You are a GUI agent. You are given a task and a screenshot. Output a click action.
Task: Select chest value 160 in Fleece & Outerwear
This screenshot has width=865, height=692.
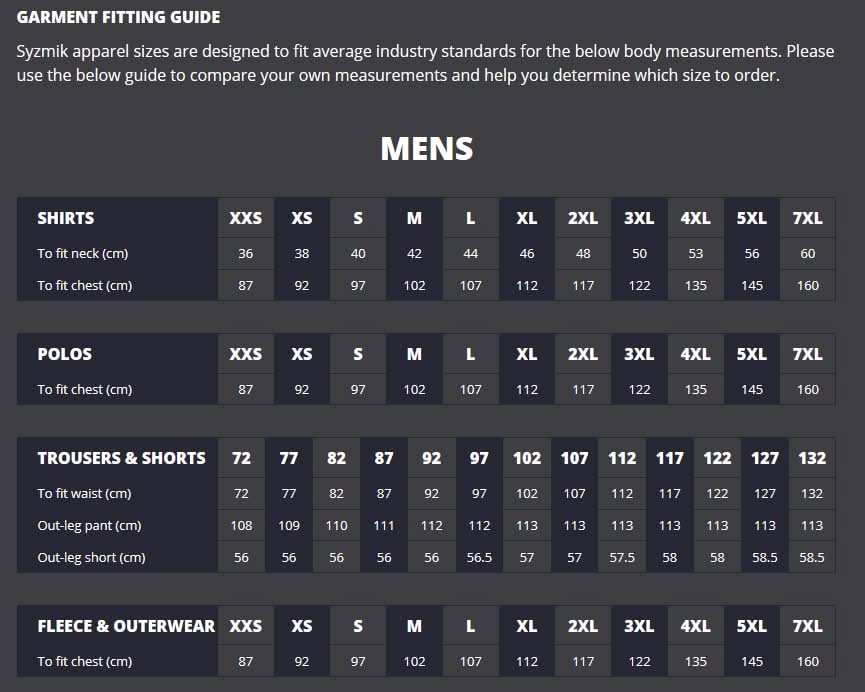click(x=807, y=662)
